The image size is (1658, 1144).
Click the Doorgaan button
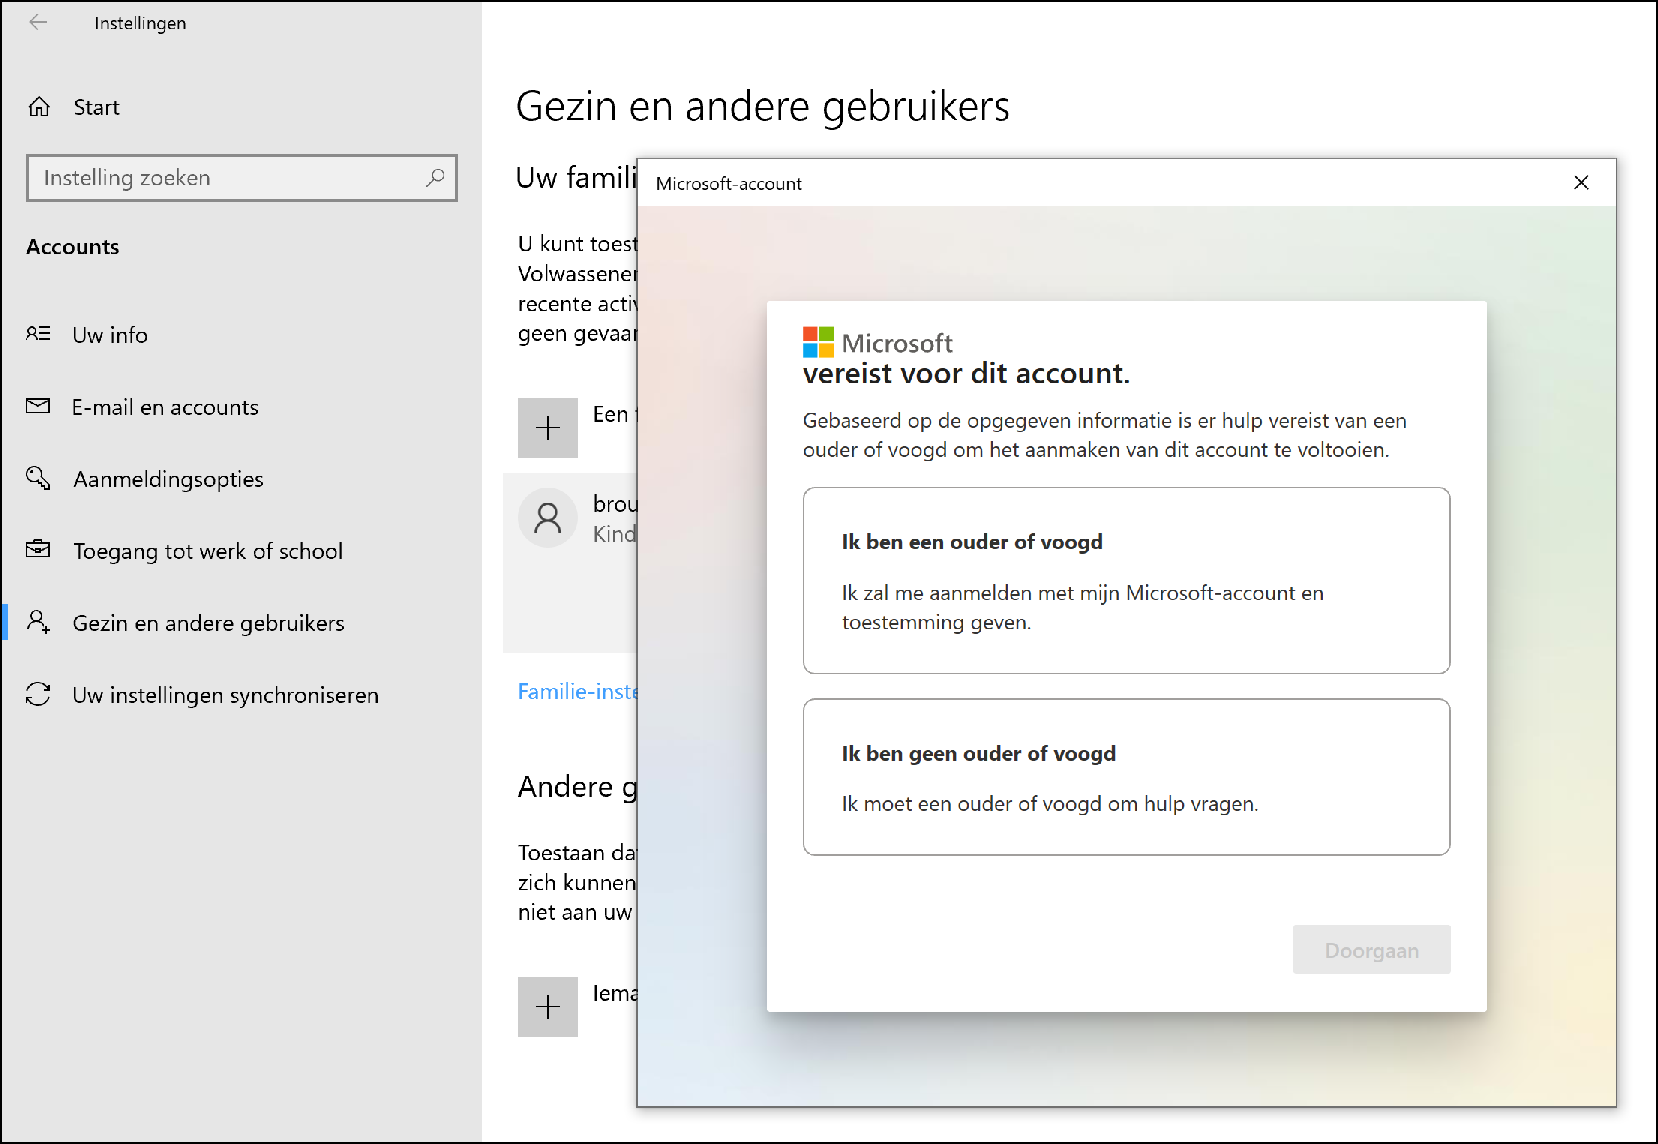click(x=1371, y=950)
